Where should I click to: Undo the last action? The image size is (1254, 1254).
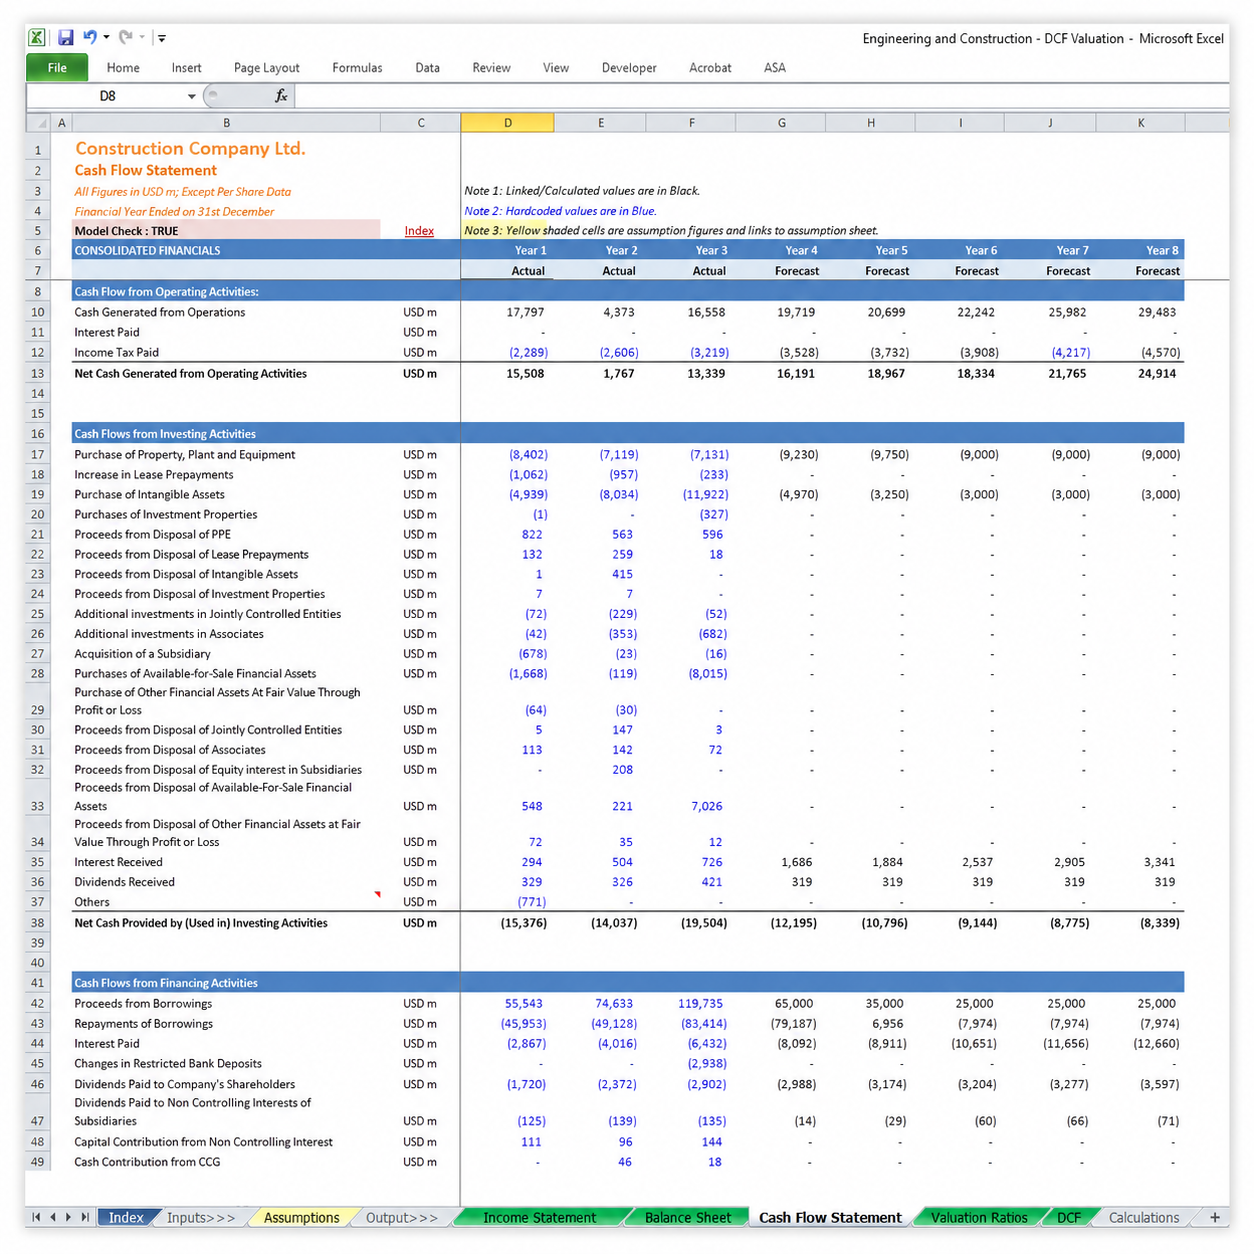[x=90, y=37]
